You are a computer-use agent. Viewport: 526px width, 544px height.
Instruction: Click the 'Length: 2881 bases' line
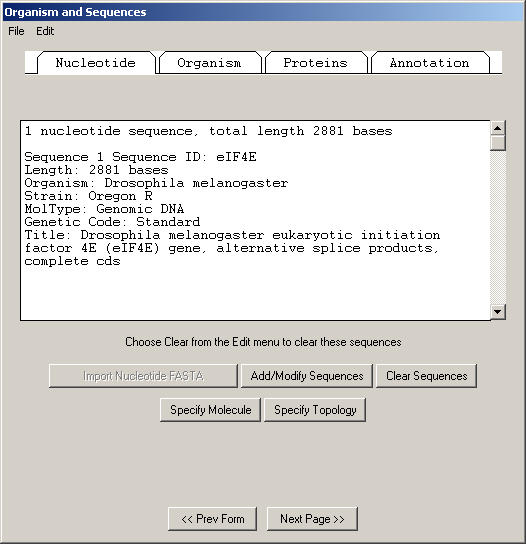click(96, 170)
